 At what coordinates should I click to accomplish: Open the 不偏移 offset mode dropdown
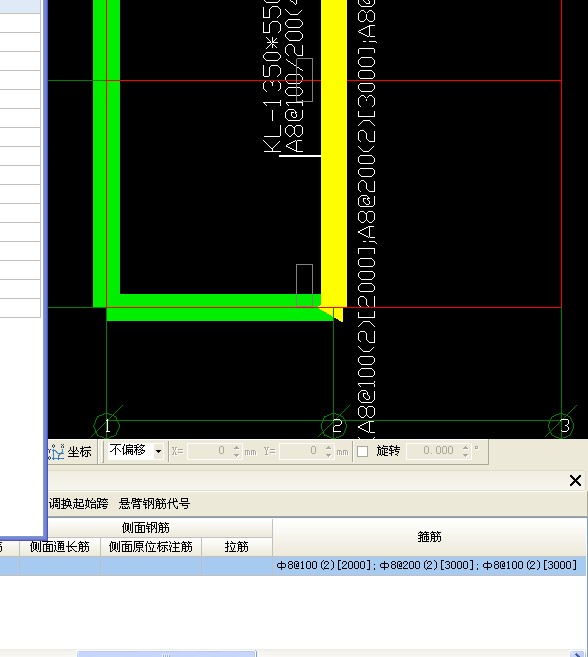point(158,451)
